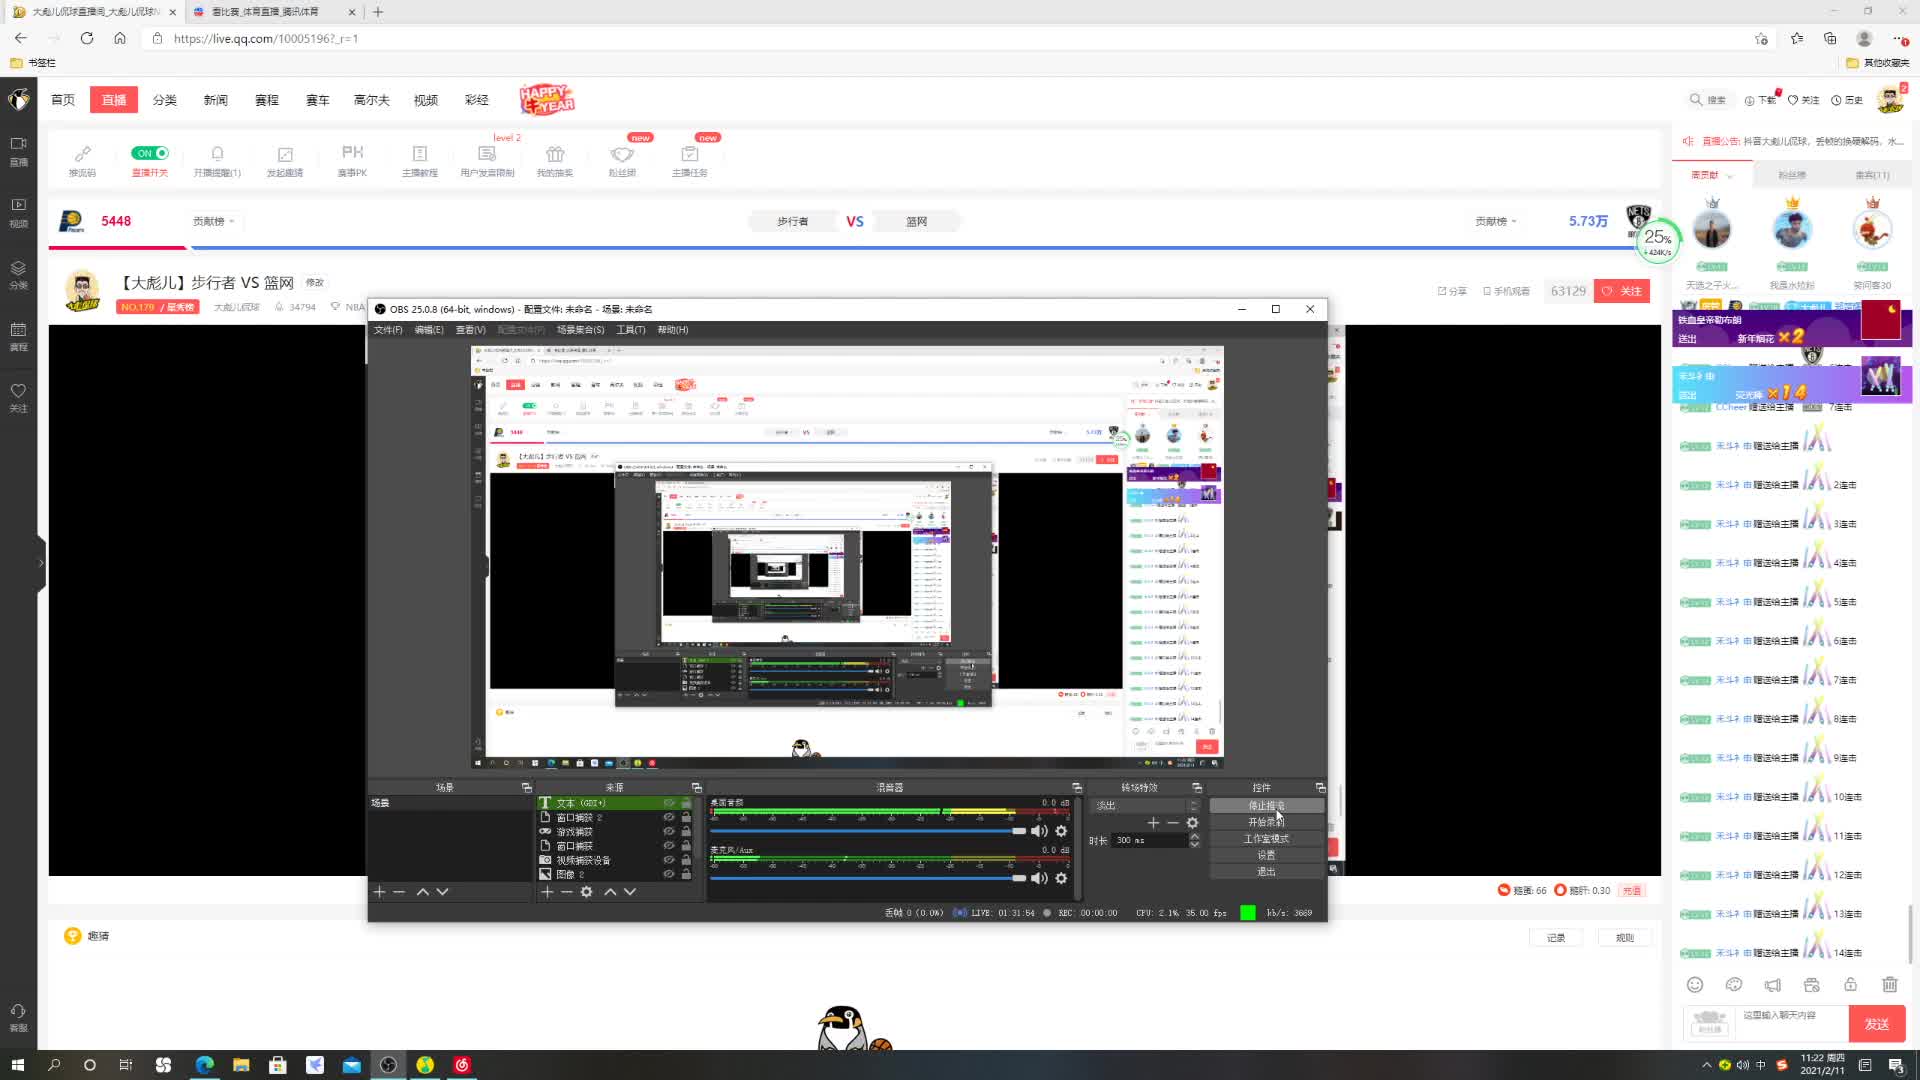Click the emoji face icon in chat
The image size is (1920, 1080).
tap(1695, 985)
